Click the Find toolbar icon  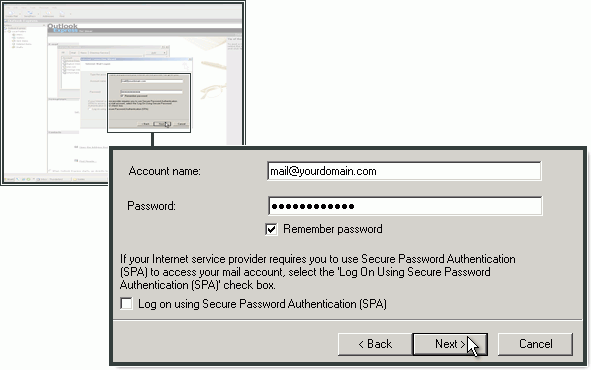point(62,14)
